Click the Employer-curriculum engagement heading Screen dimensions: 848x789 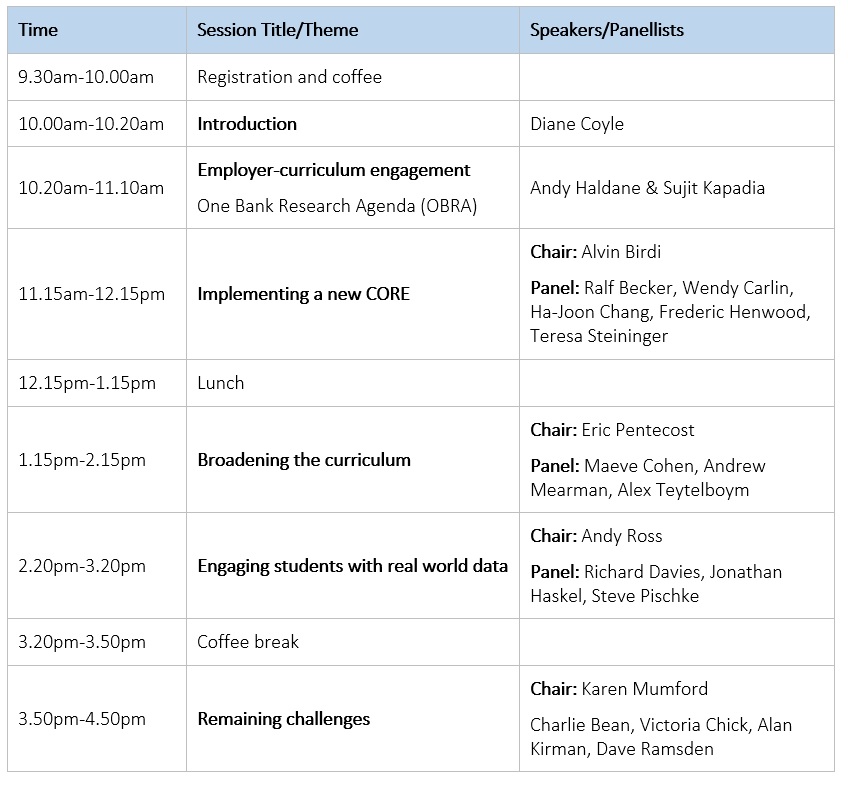[333, 170]
